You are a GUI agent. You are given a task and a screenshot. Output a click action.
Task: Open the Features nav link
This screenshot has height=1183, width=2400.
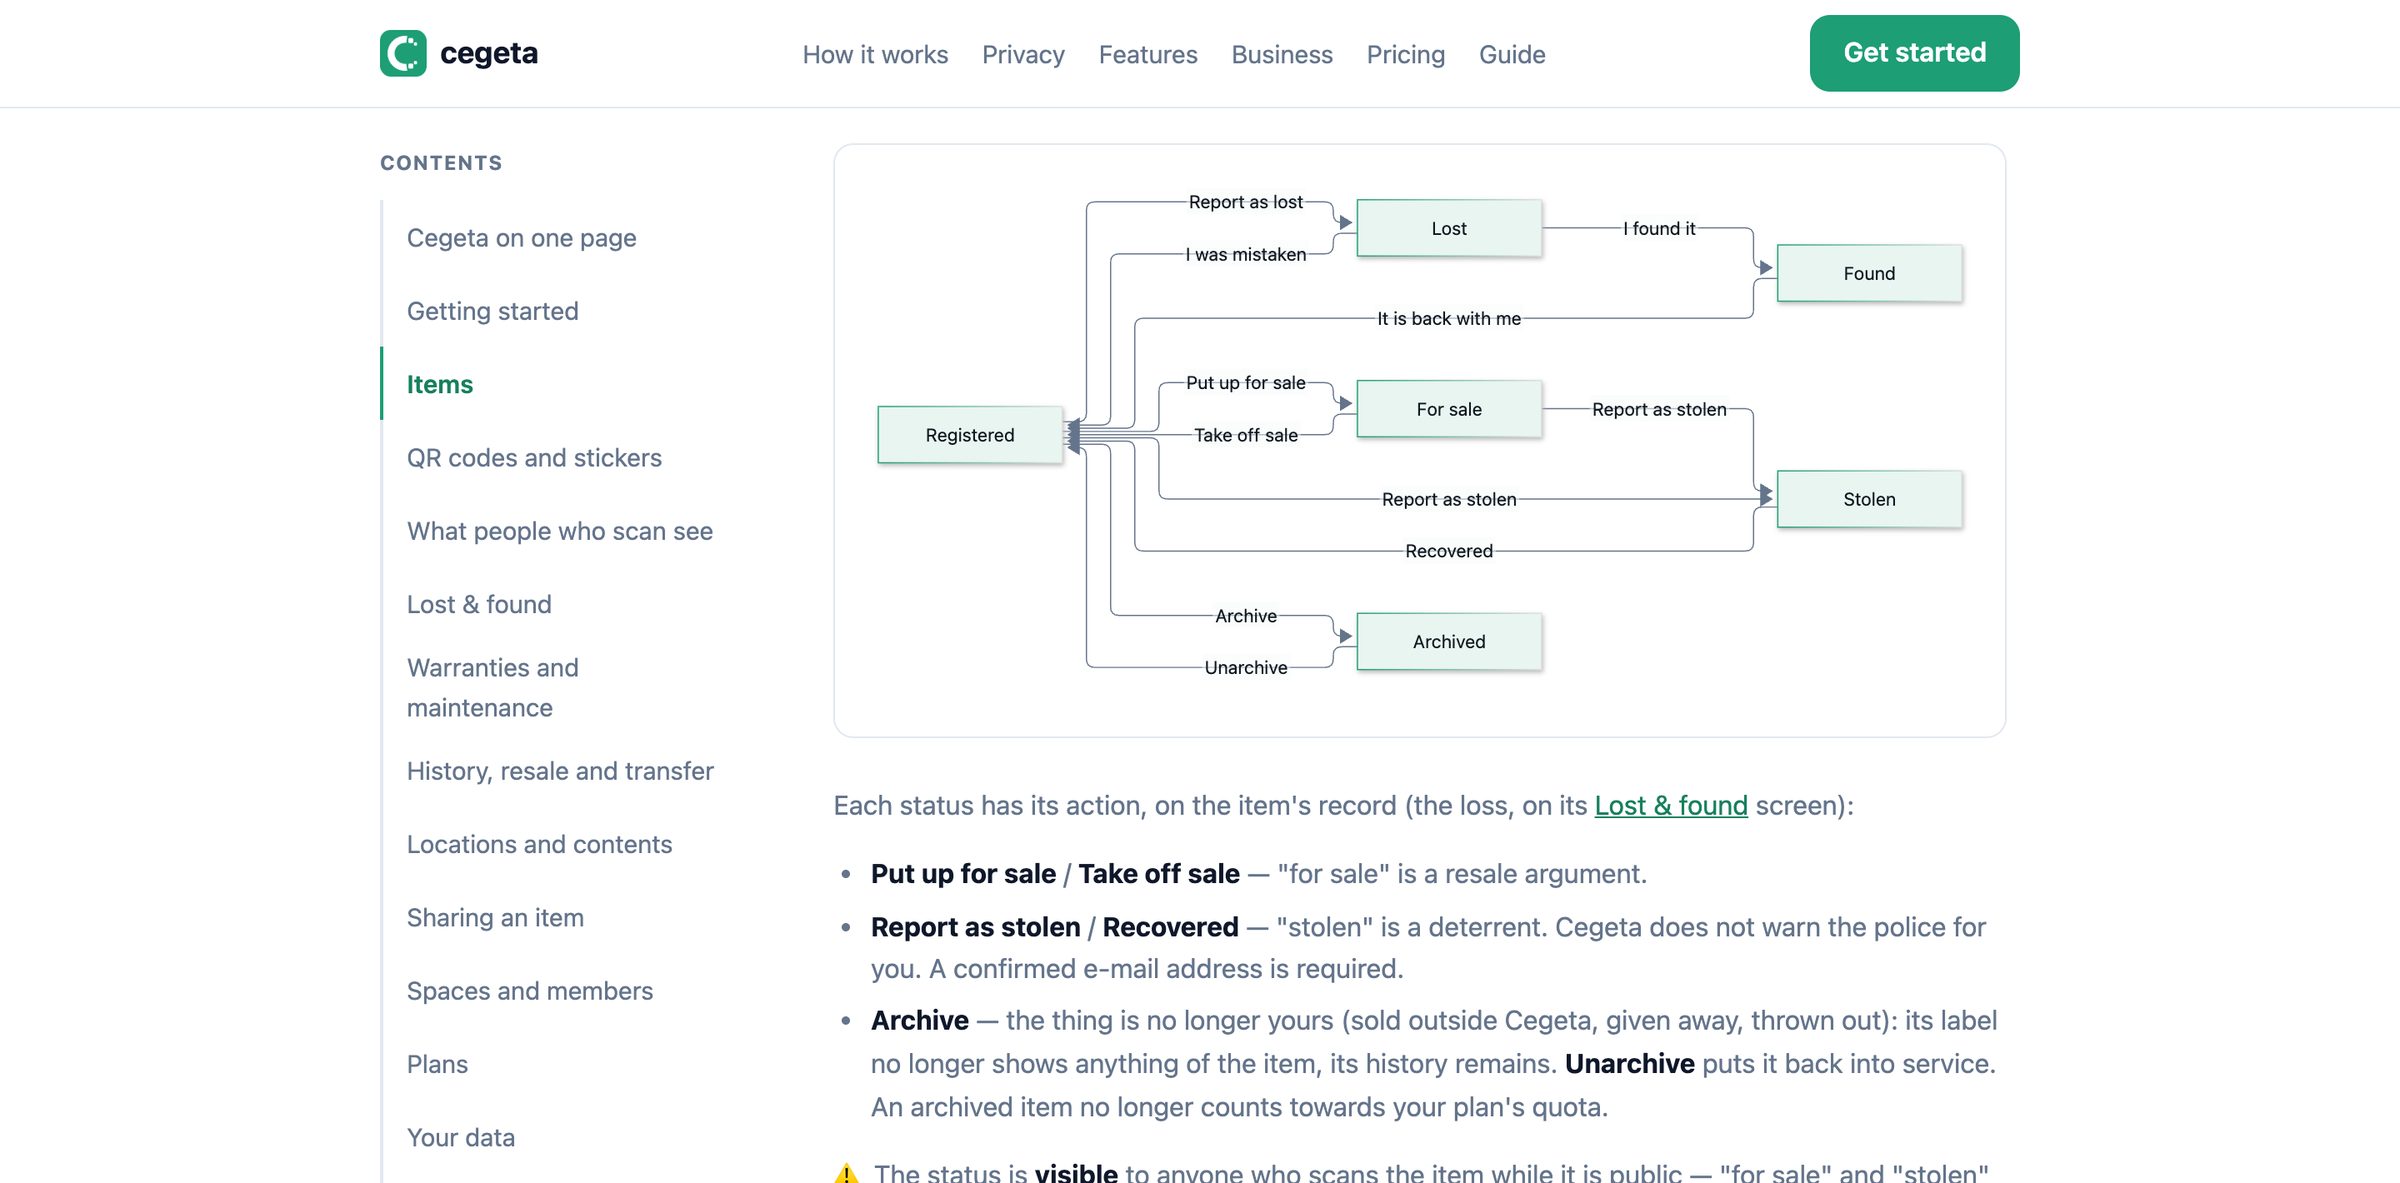1148,54
